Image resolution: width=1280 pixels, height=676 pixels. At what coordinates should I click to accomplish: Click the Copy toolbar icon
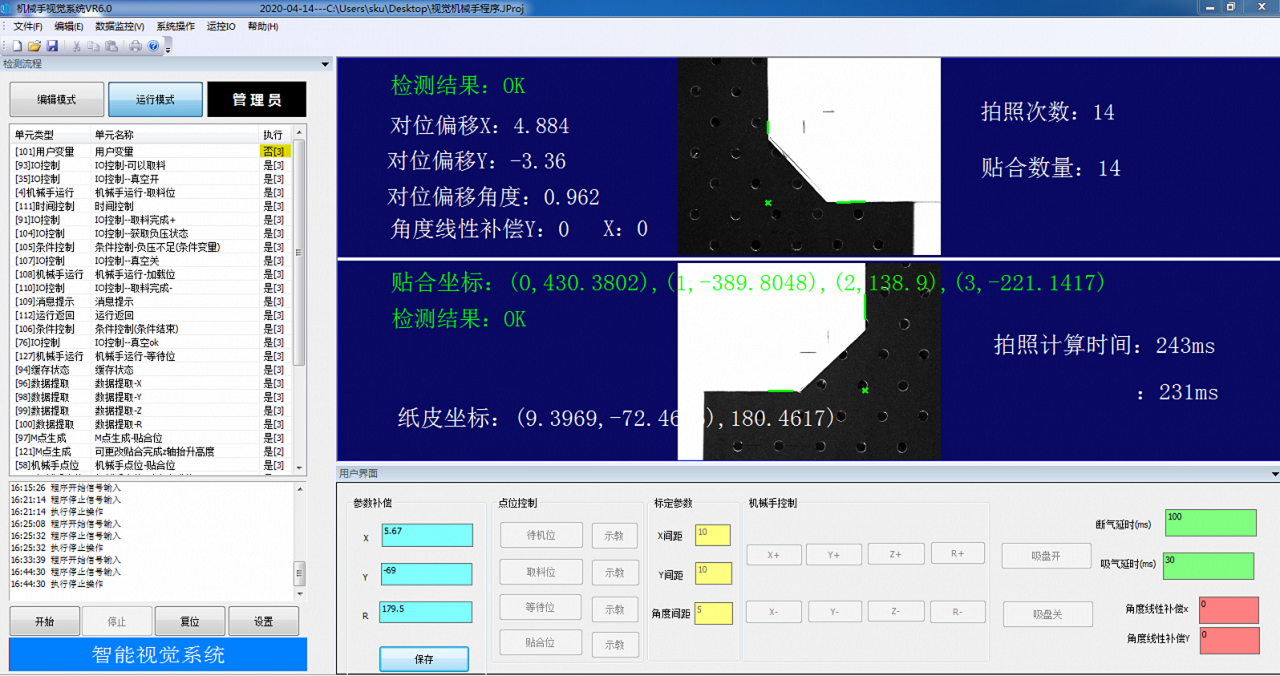point(93,46)
